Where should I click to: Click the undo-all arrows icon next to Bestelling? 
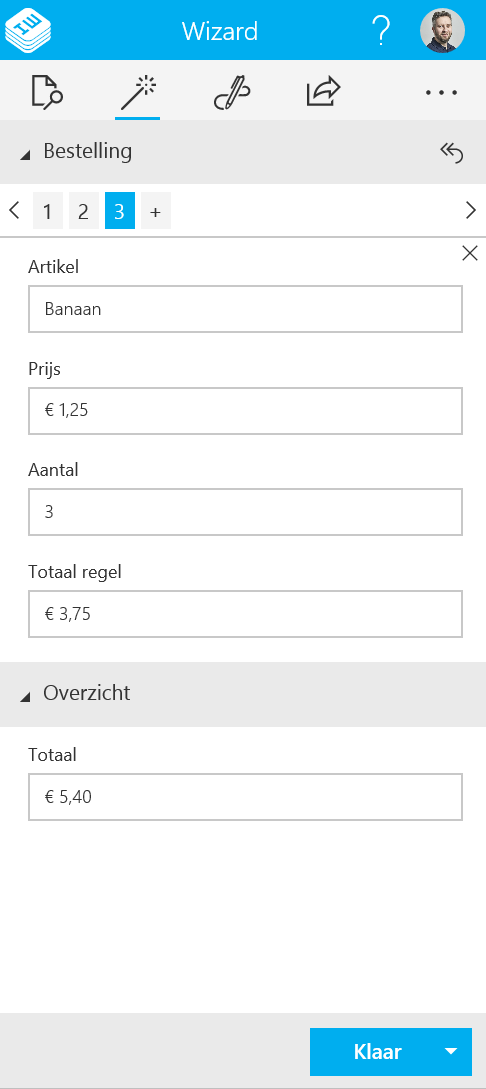(451, 152)
